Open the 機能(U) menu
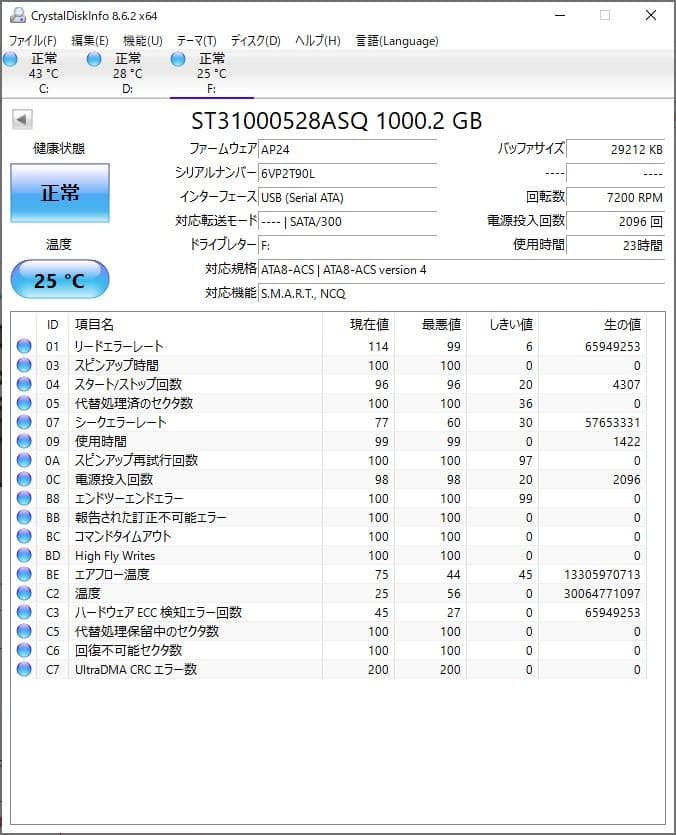The width and height of the screenshot is (676, 835). click(143, 40)
